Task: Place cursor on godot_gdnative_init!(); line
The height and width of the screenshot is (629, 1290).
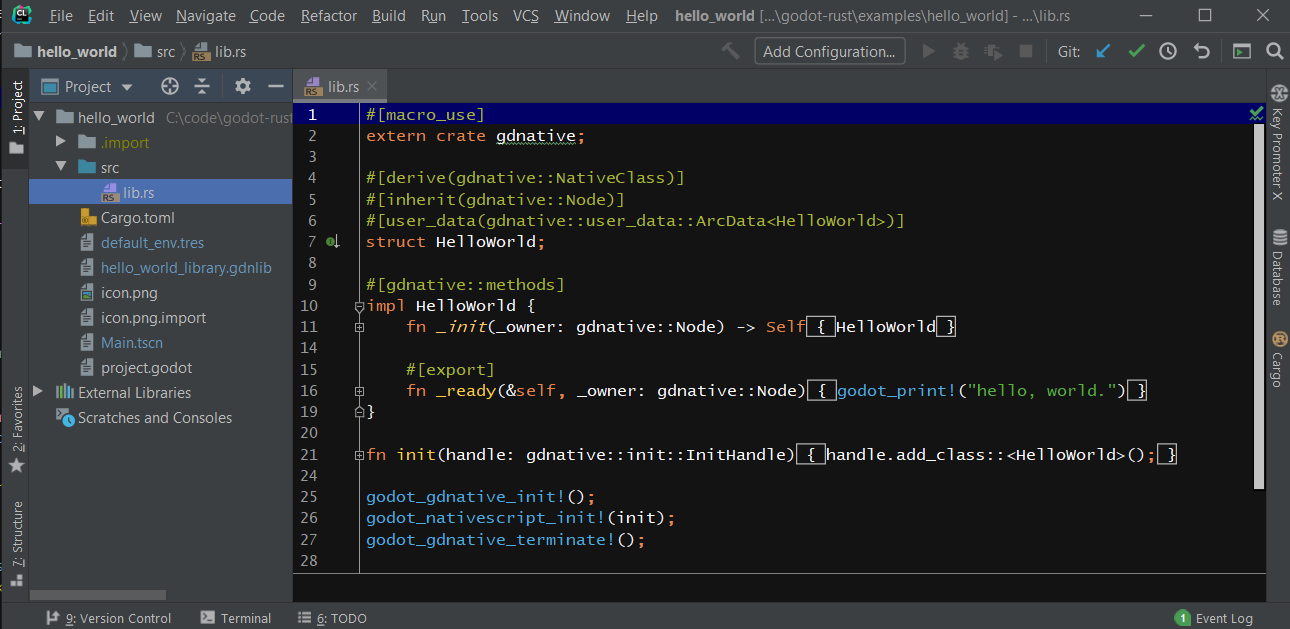Action: 480,497
